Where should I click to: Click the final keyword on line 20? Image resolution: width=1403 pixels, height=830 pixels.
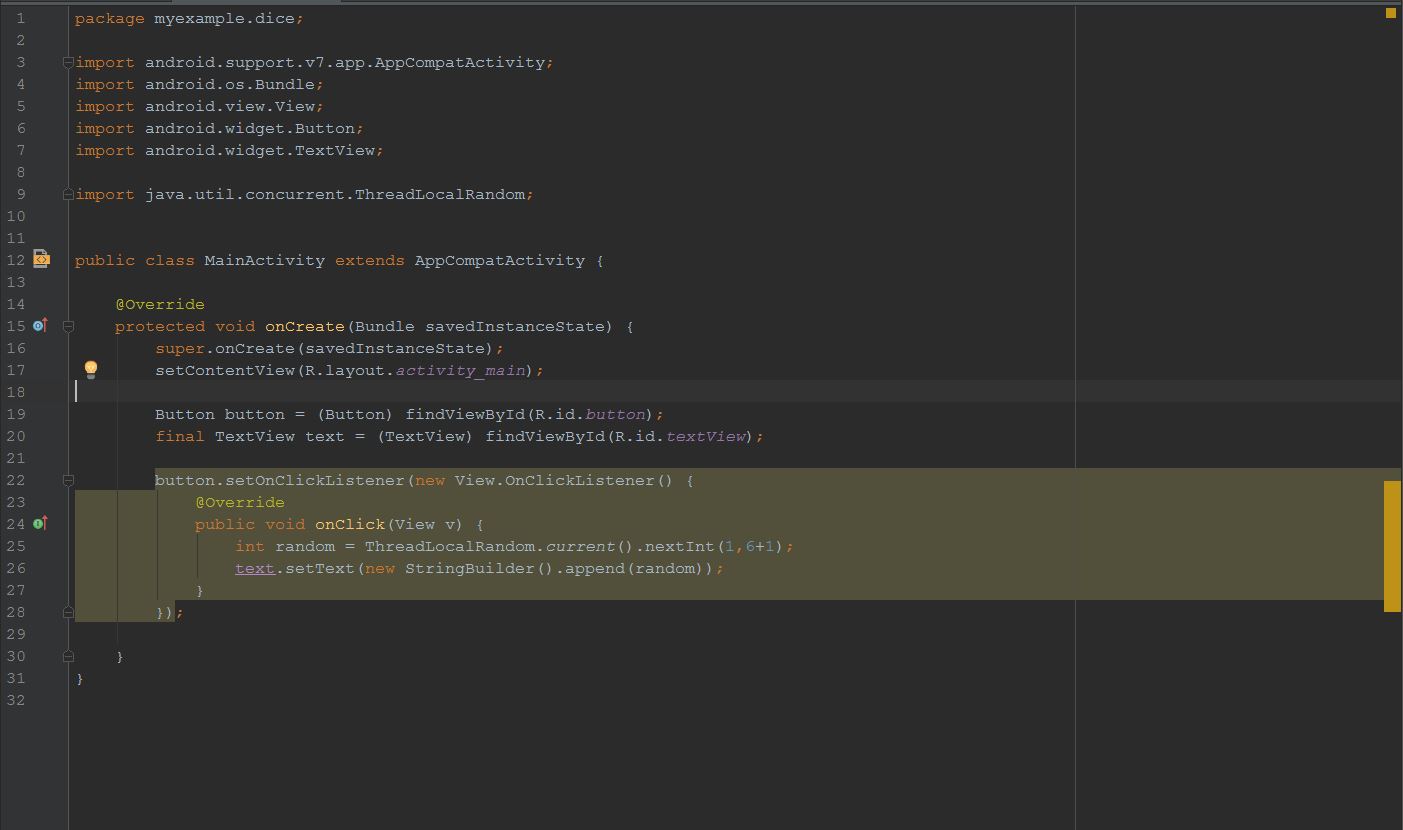[180, 436]
